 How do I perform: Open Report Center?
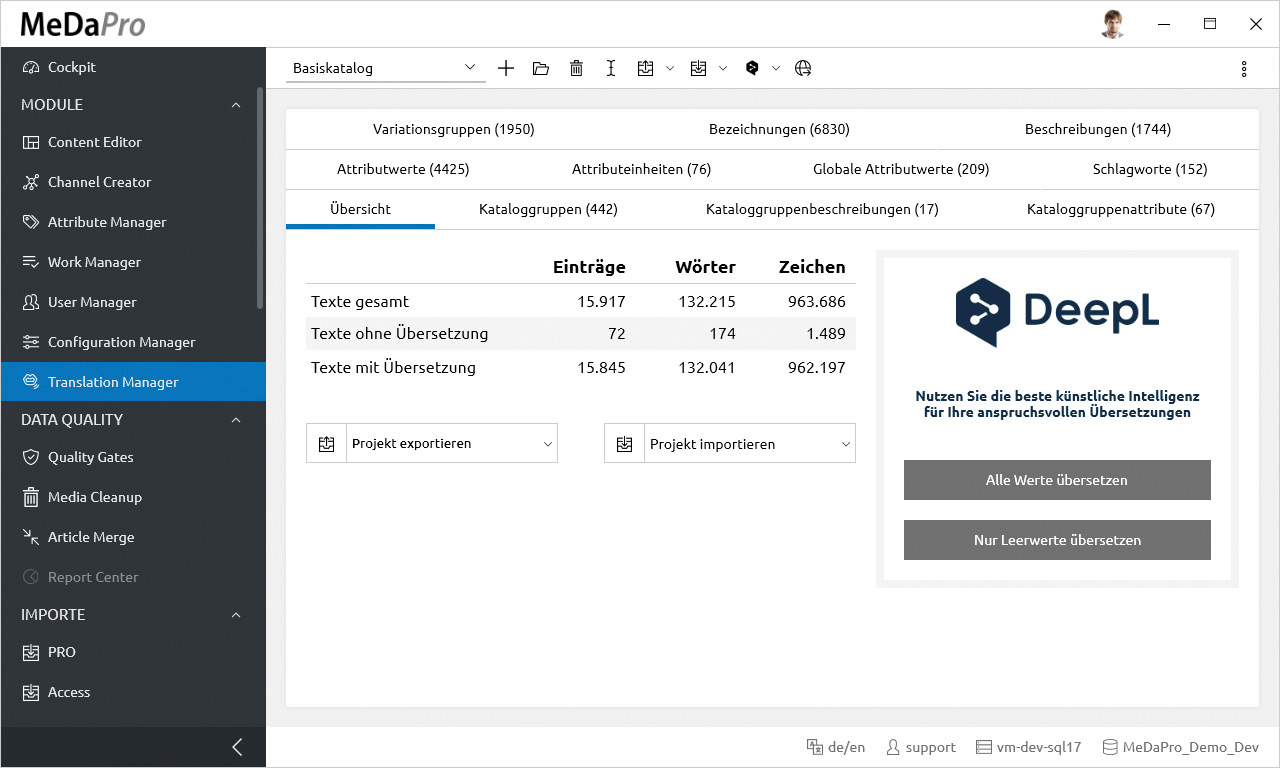(x=133, y=577)
